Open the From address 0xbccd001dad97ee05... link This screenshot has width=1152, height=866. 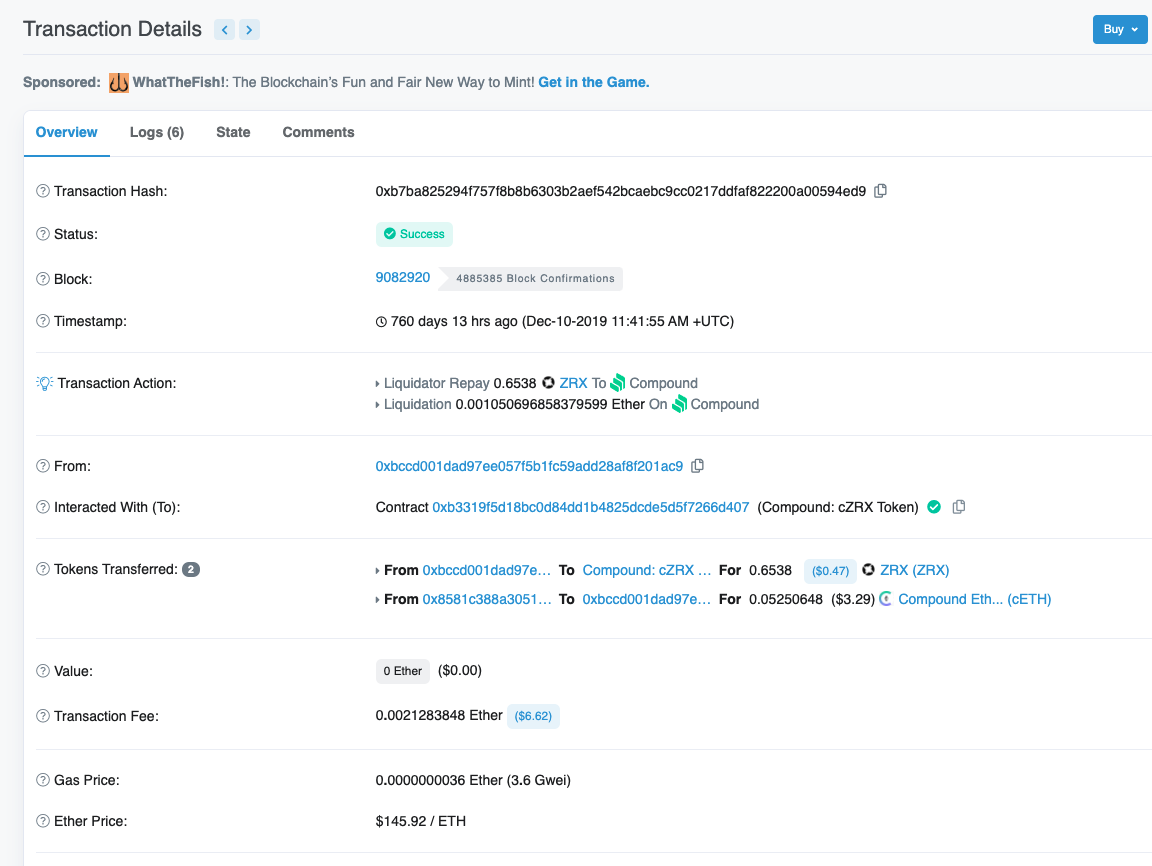coord(529,466)
